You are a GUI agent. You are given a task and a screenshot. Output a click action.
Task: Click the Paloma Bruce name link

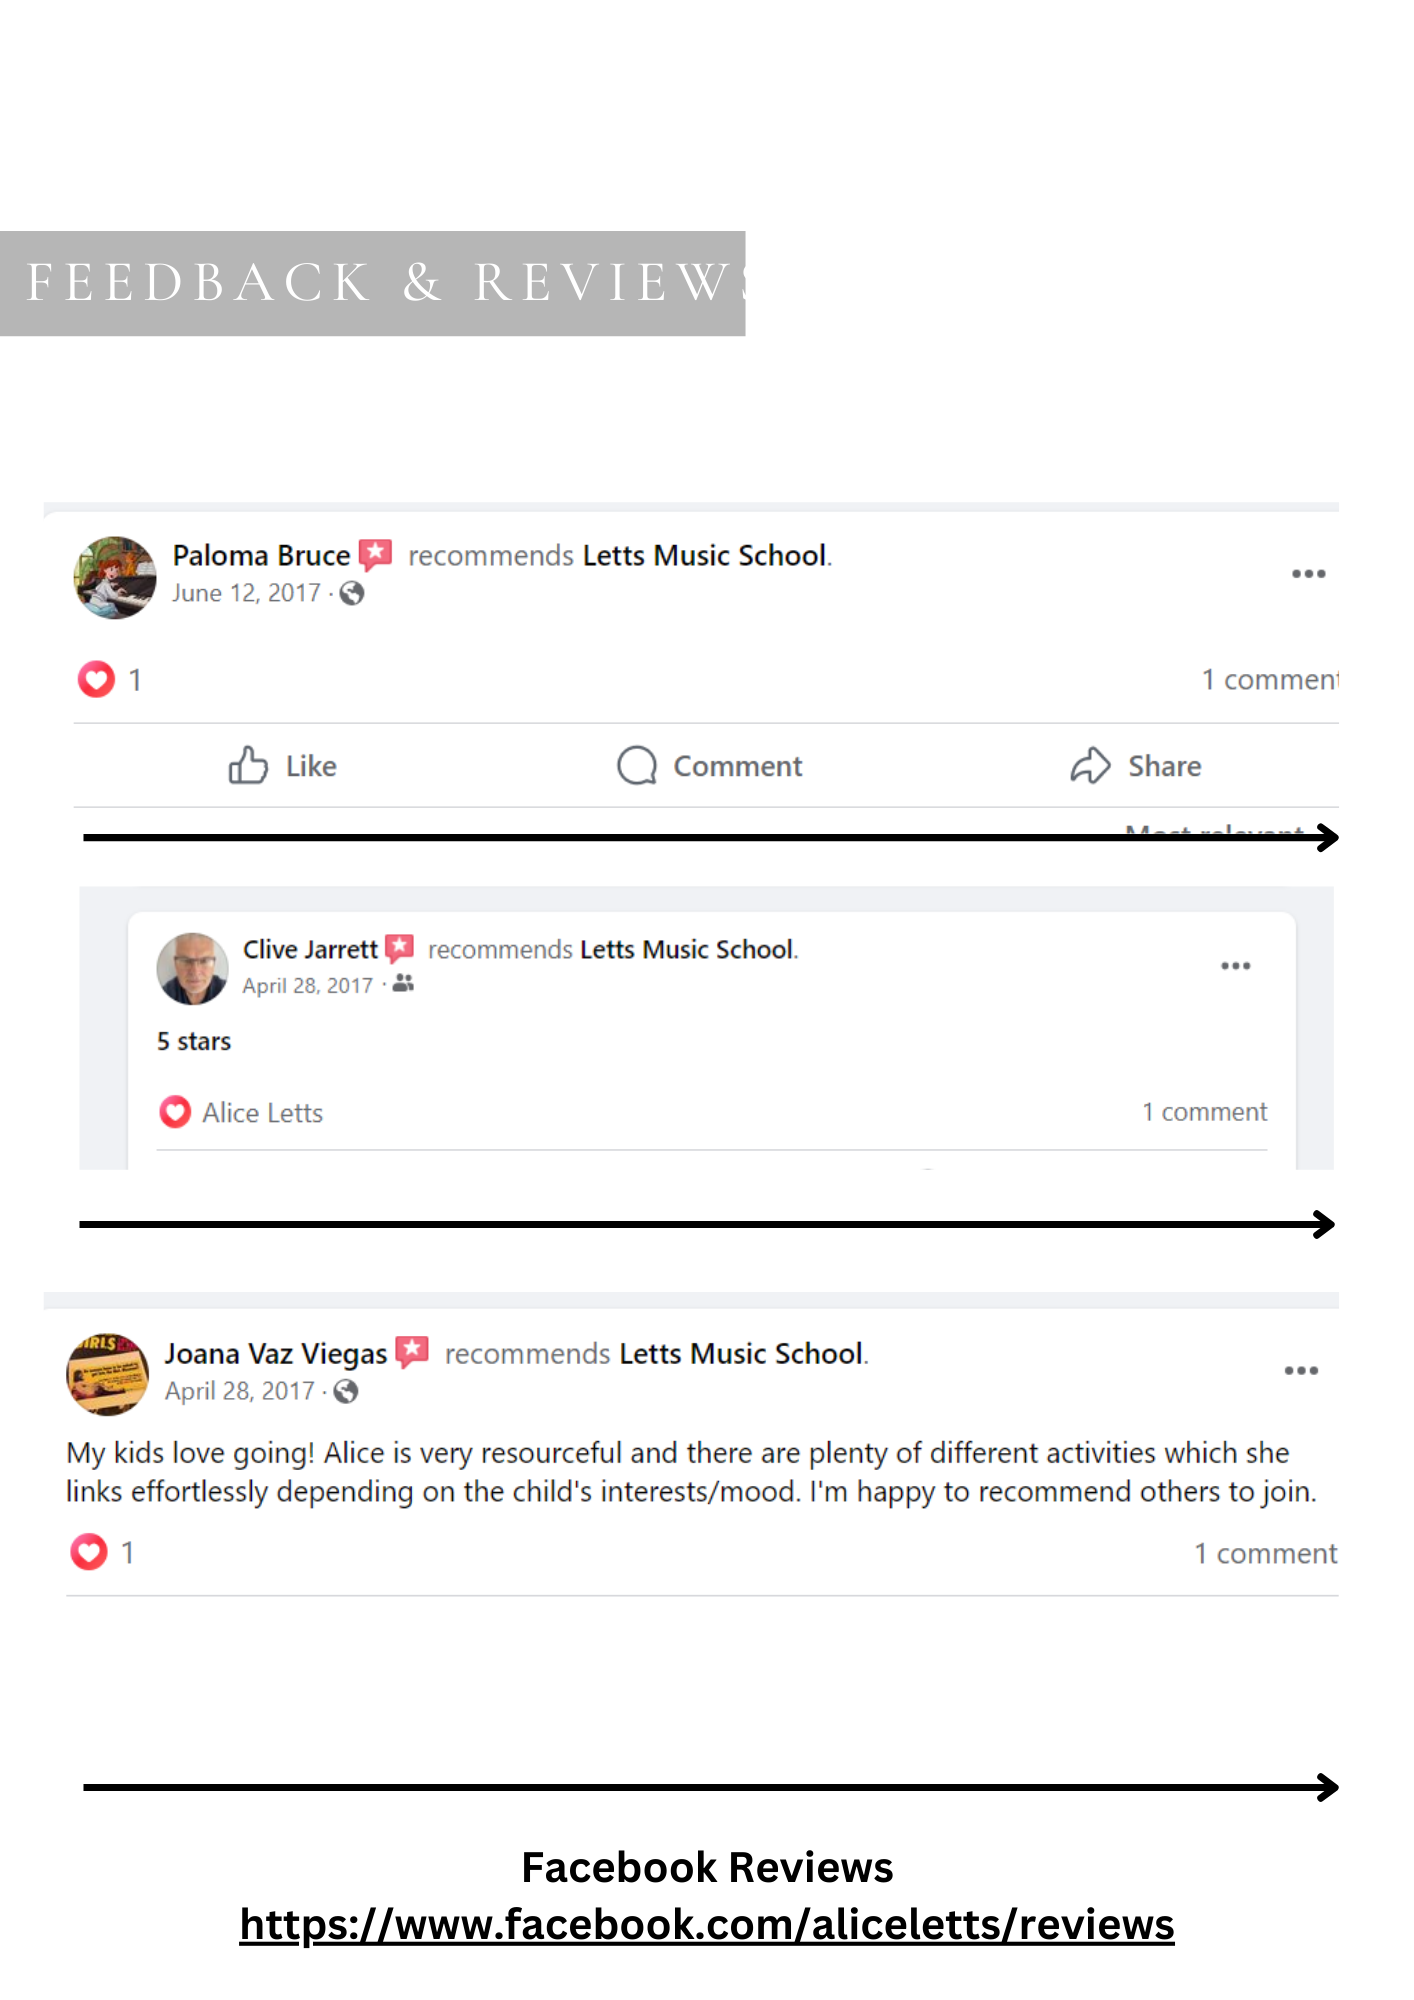click(x=261, y=555)
